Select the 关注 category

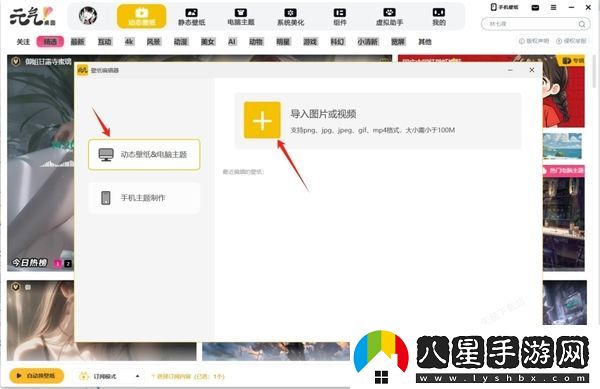pyautogui.click(x=23, y=42)
